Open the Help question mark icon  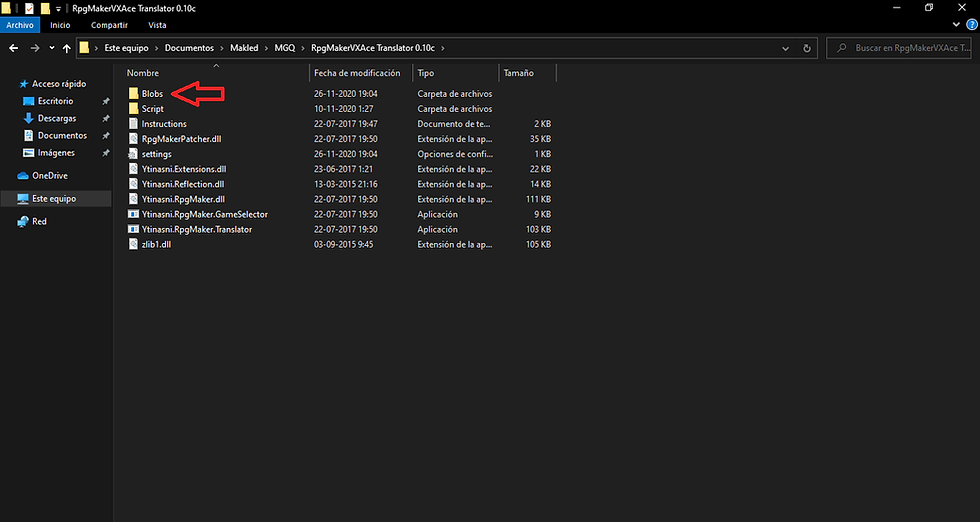coord(972,24)
